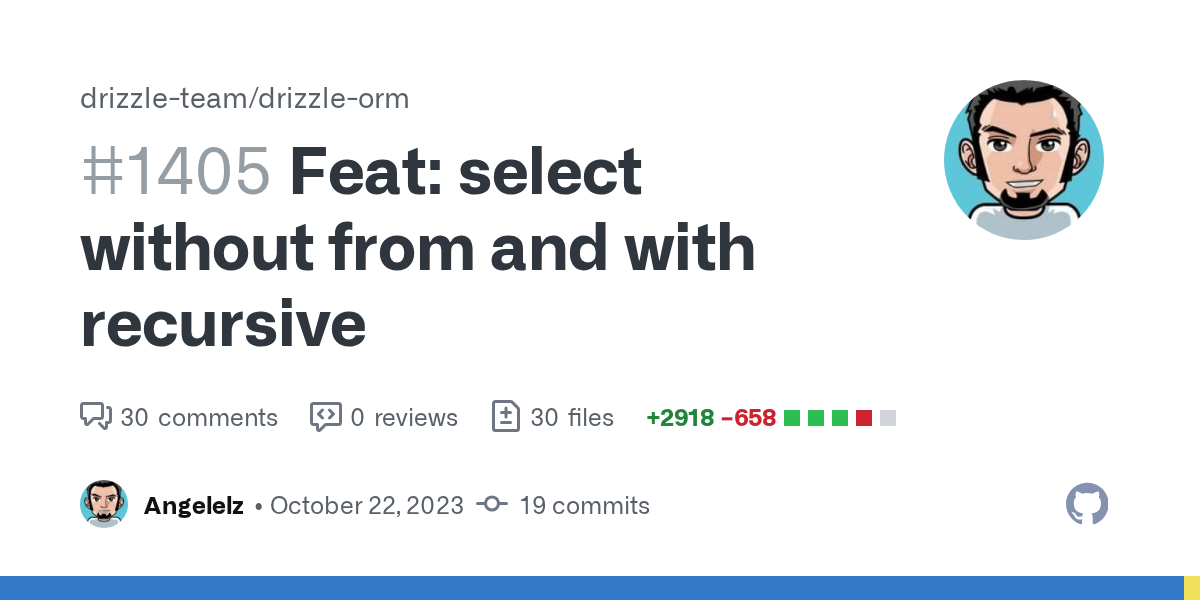
Task: View the 0 reviews
Action: click(x=404, y=417)
